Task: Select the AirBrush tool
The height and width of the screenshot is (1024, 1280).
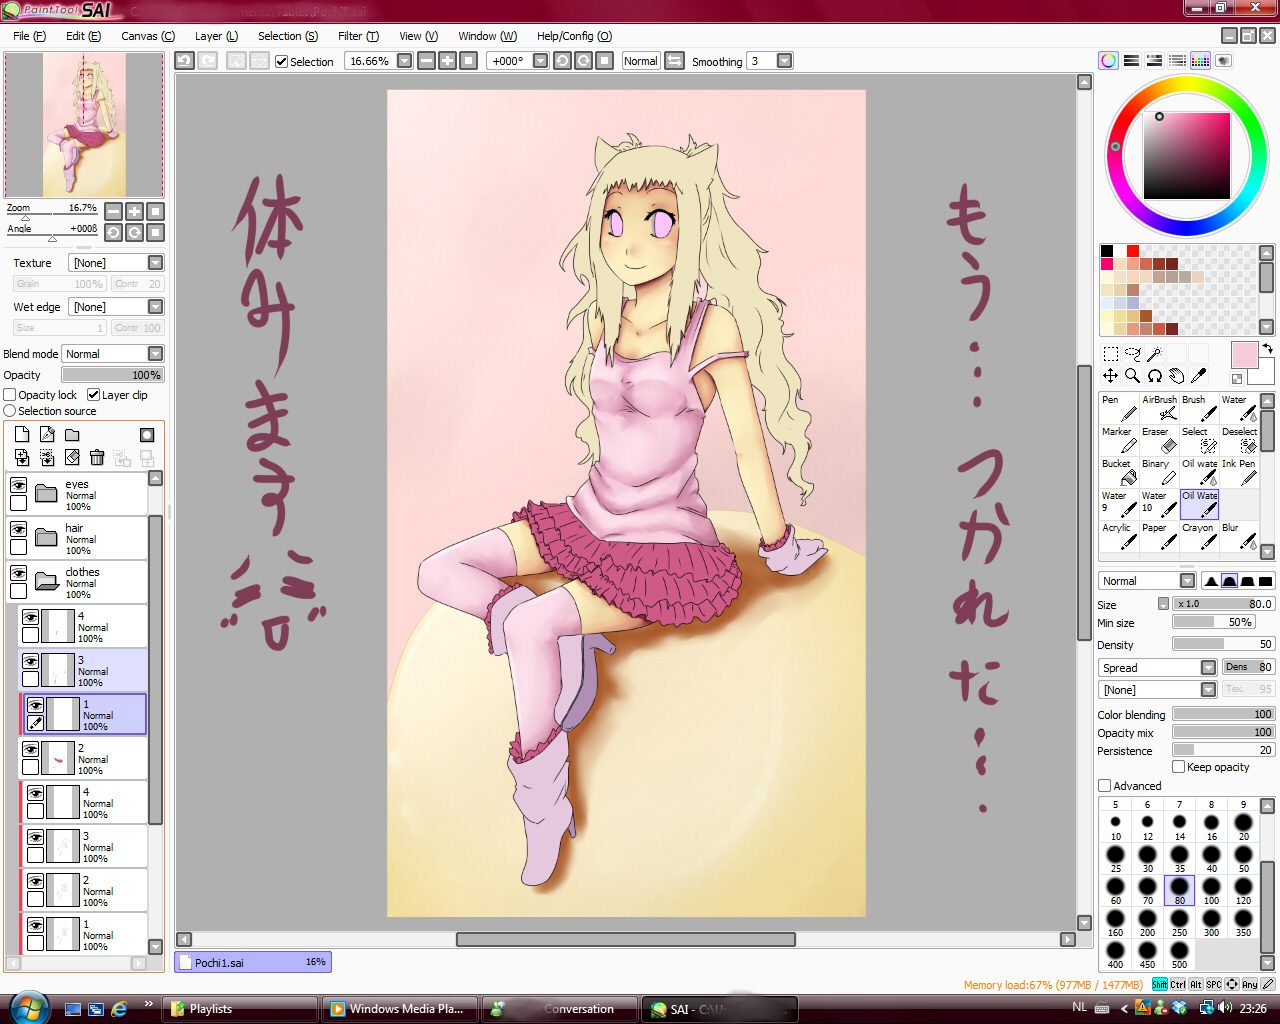Action: pyautogui.click(x=1159, y=407)
